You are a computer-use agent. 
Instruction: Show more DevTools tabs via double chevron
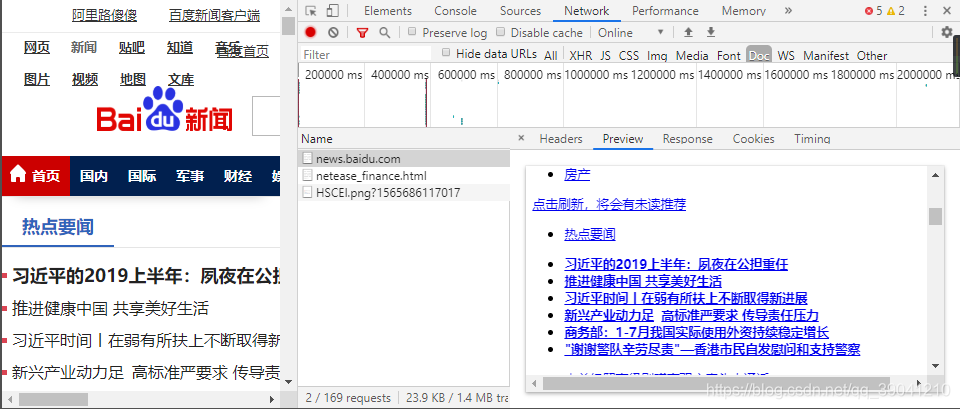788,11
